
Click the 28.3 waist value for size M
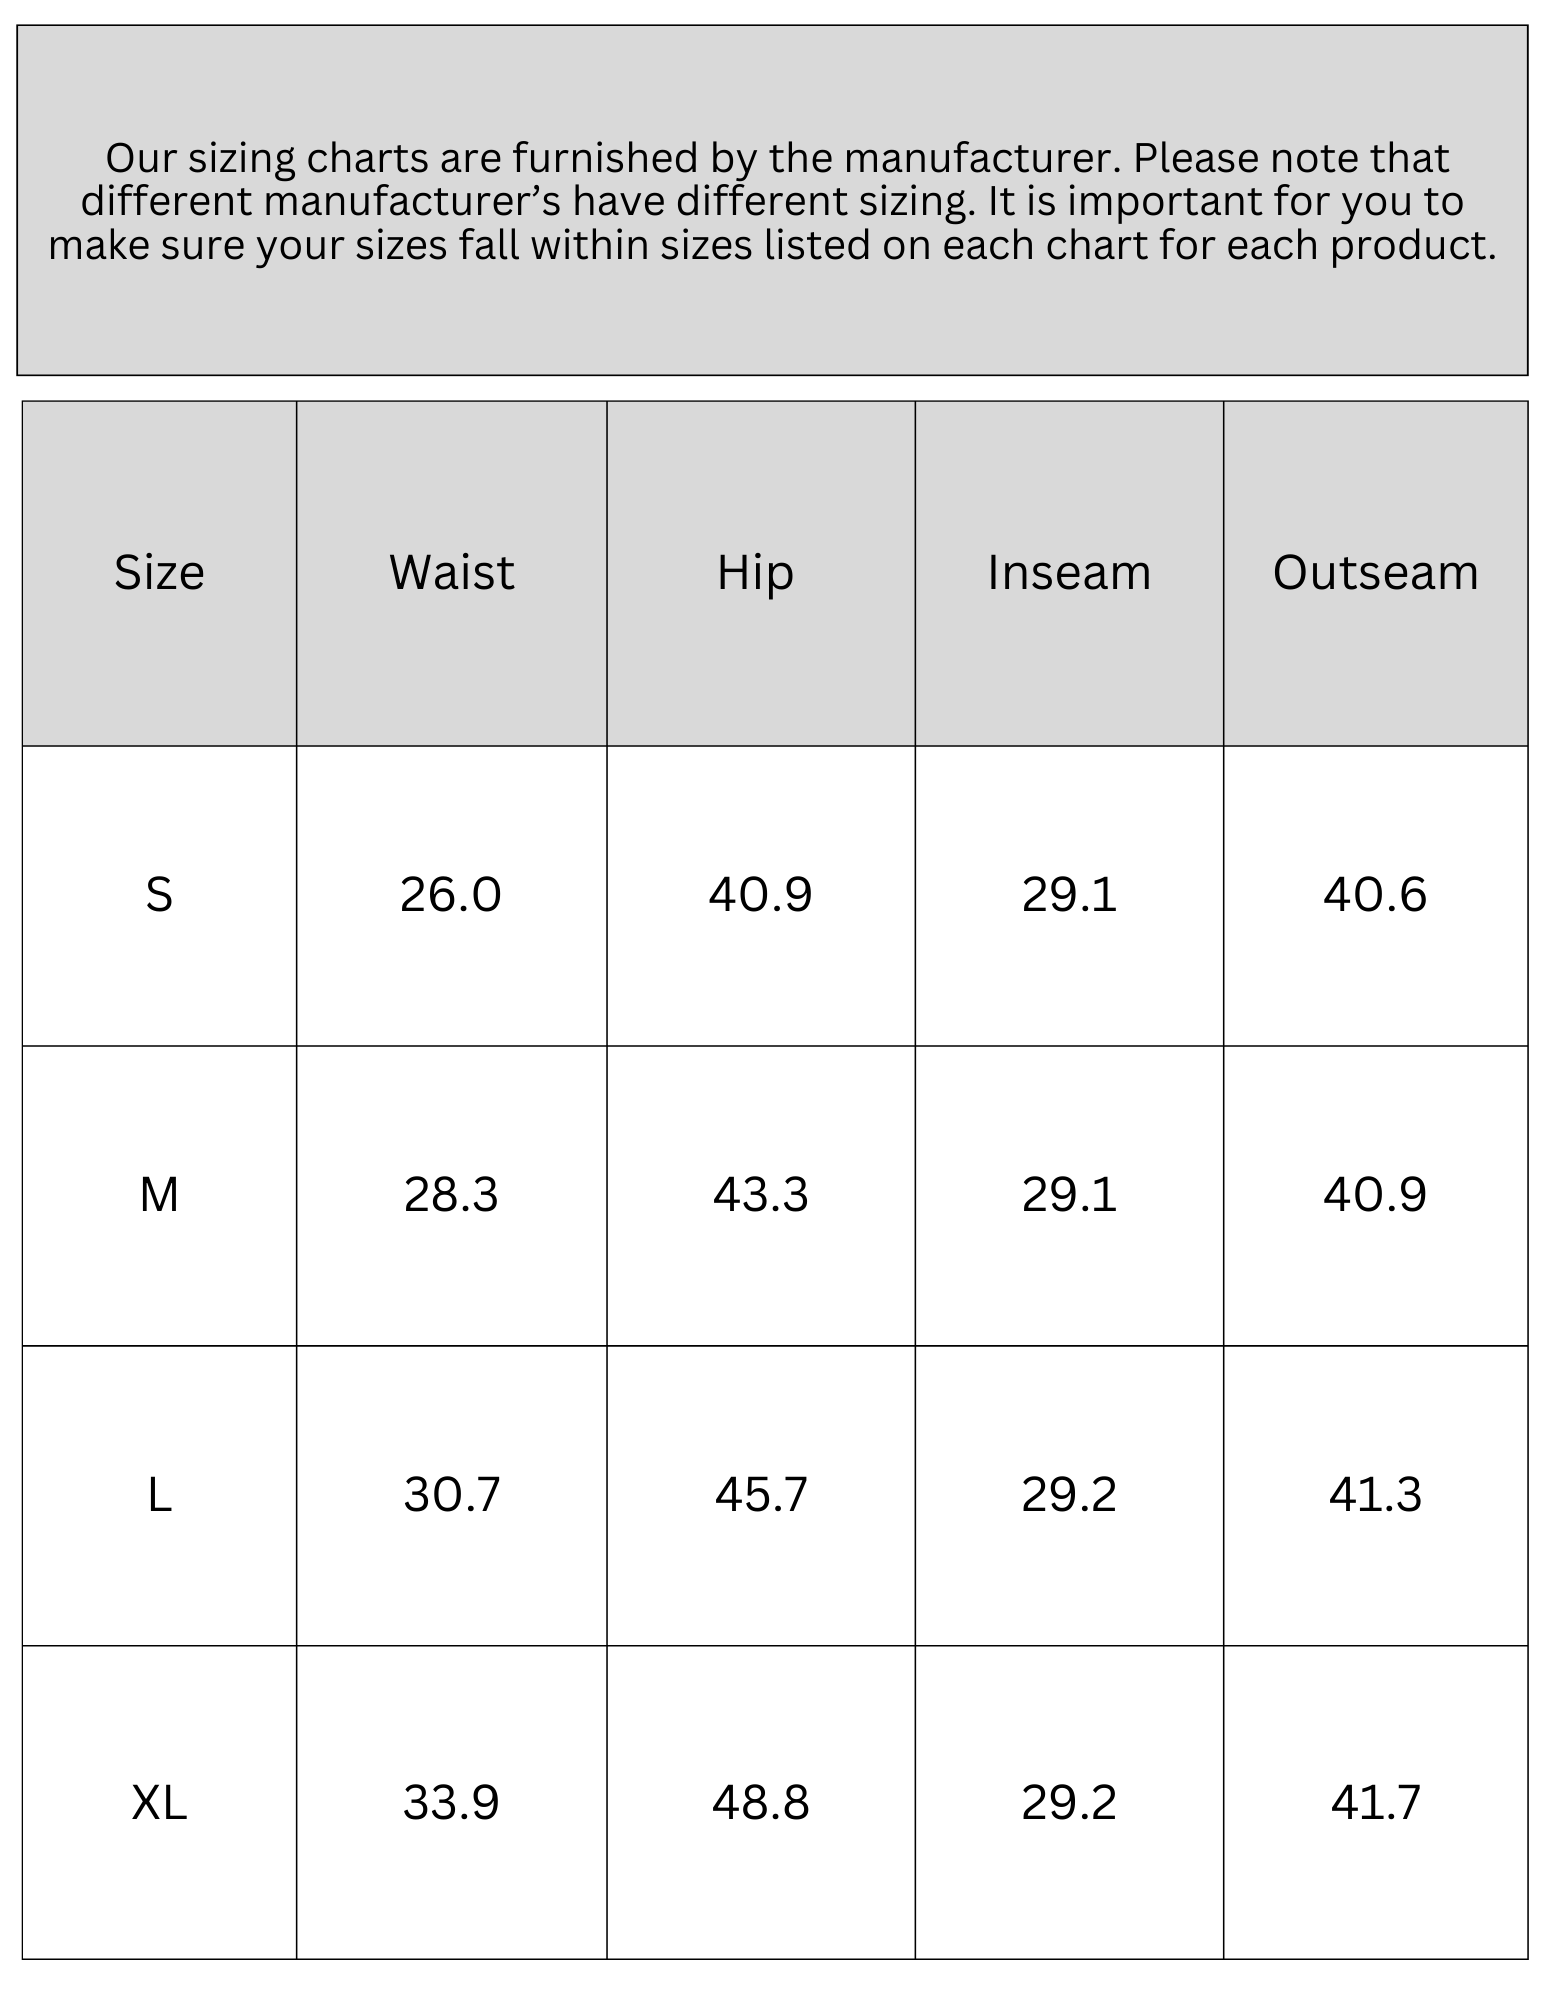451,1194
